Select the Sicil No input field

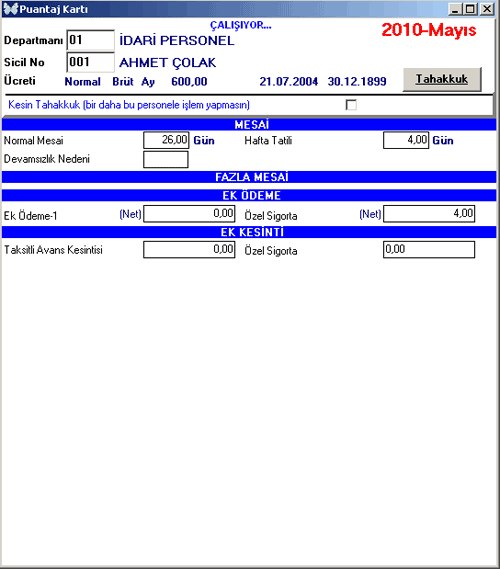pyautogui.click(x=90, y=62)
